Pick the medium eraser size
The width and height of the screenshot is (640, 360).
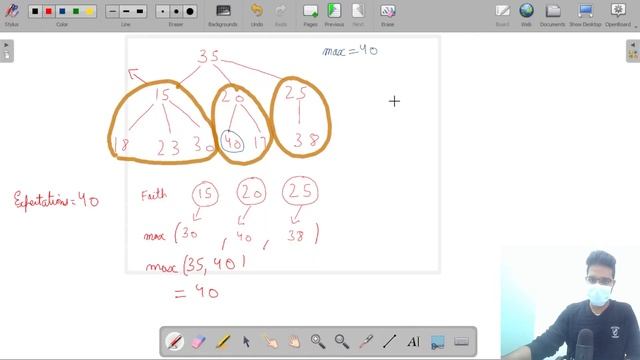[x=176, y=11]
